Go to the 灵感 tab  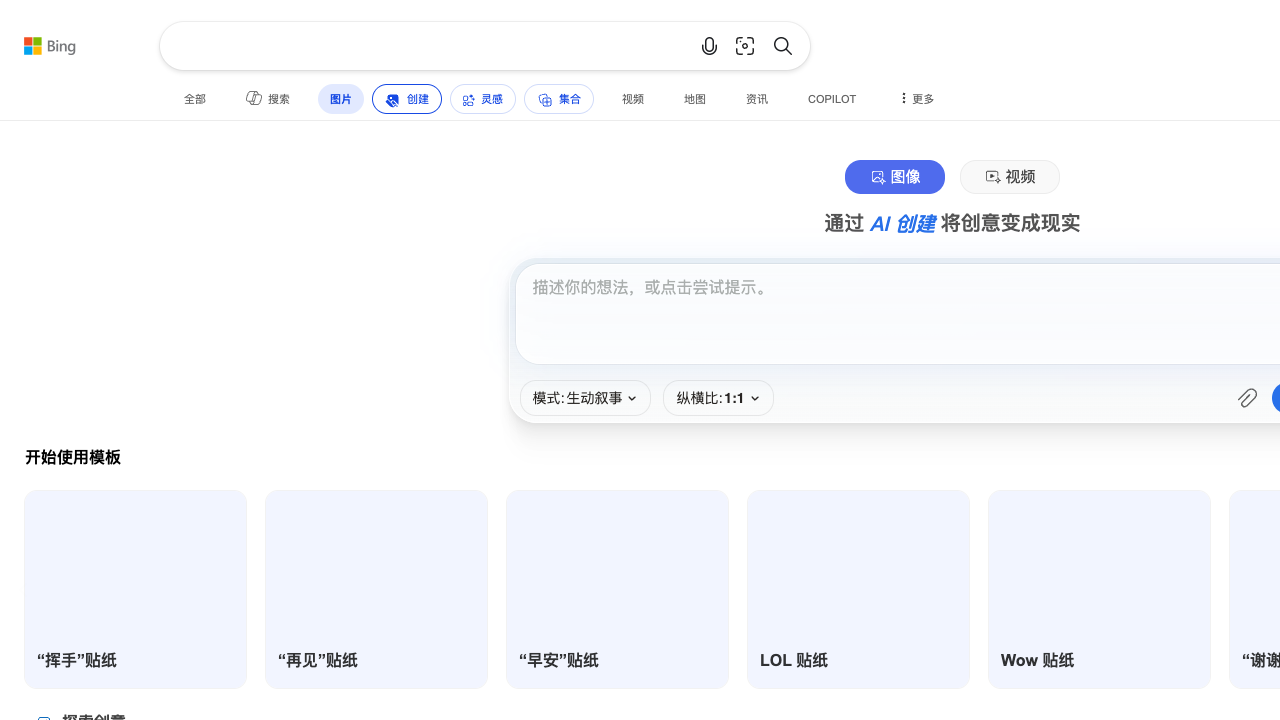(x=483, y=99)
